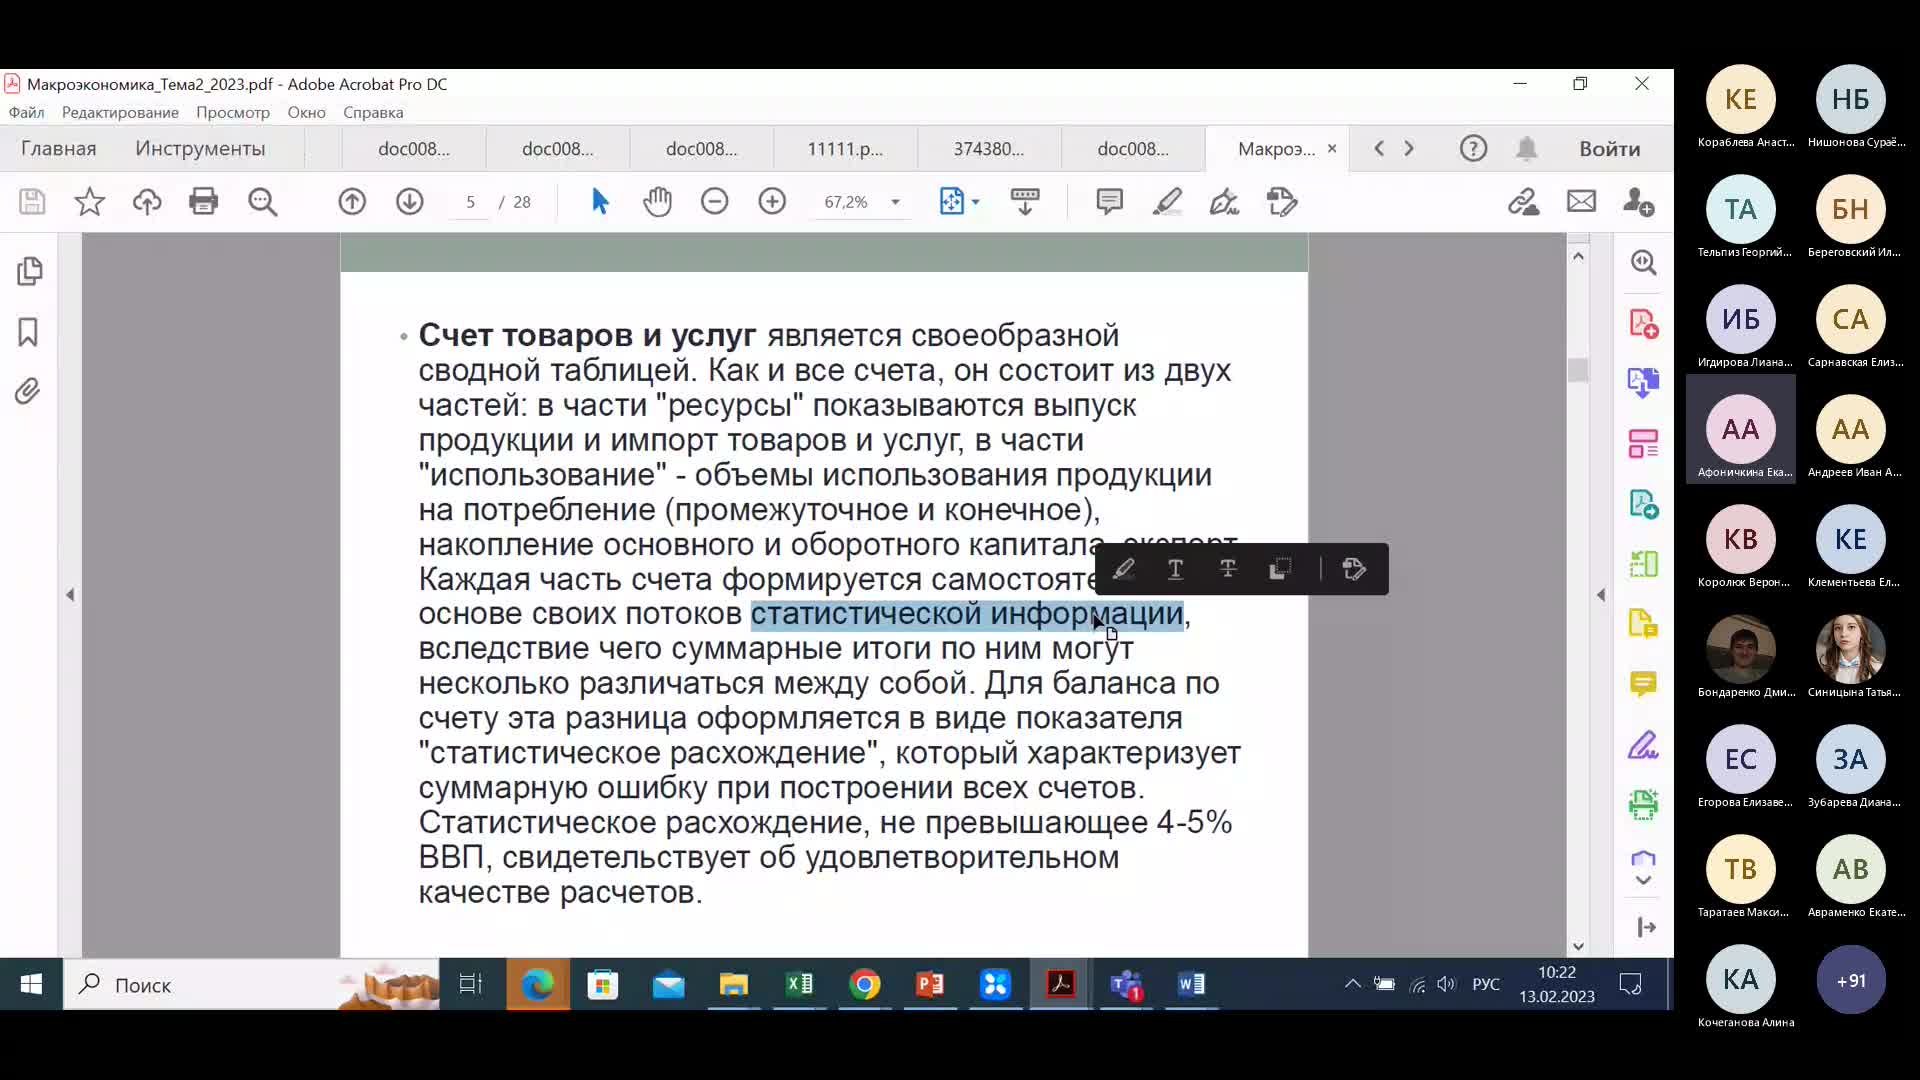Expand more tools chevron in right pane
This screenshot has width=1920, height=1080.
pyautogui.click(x=1643, y=881)
